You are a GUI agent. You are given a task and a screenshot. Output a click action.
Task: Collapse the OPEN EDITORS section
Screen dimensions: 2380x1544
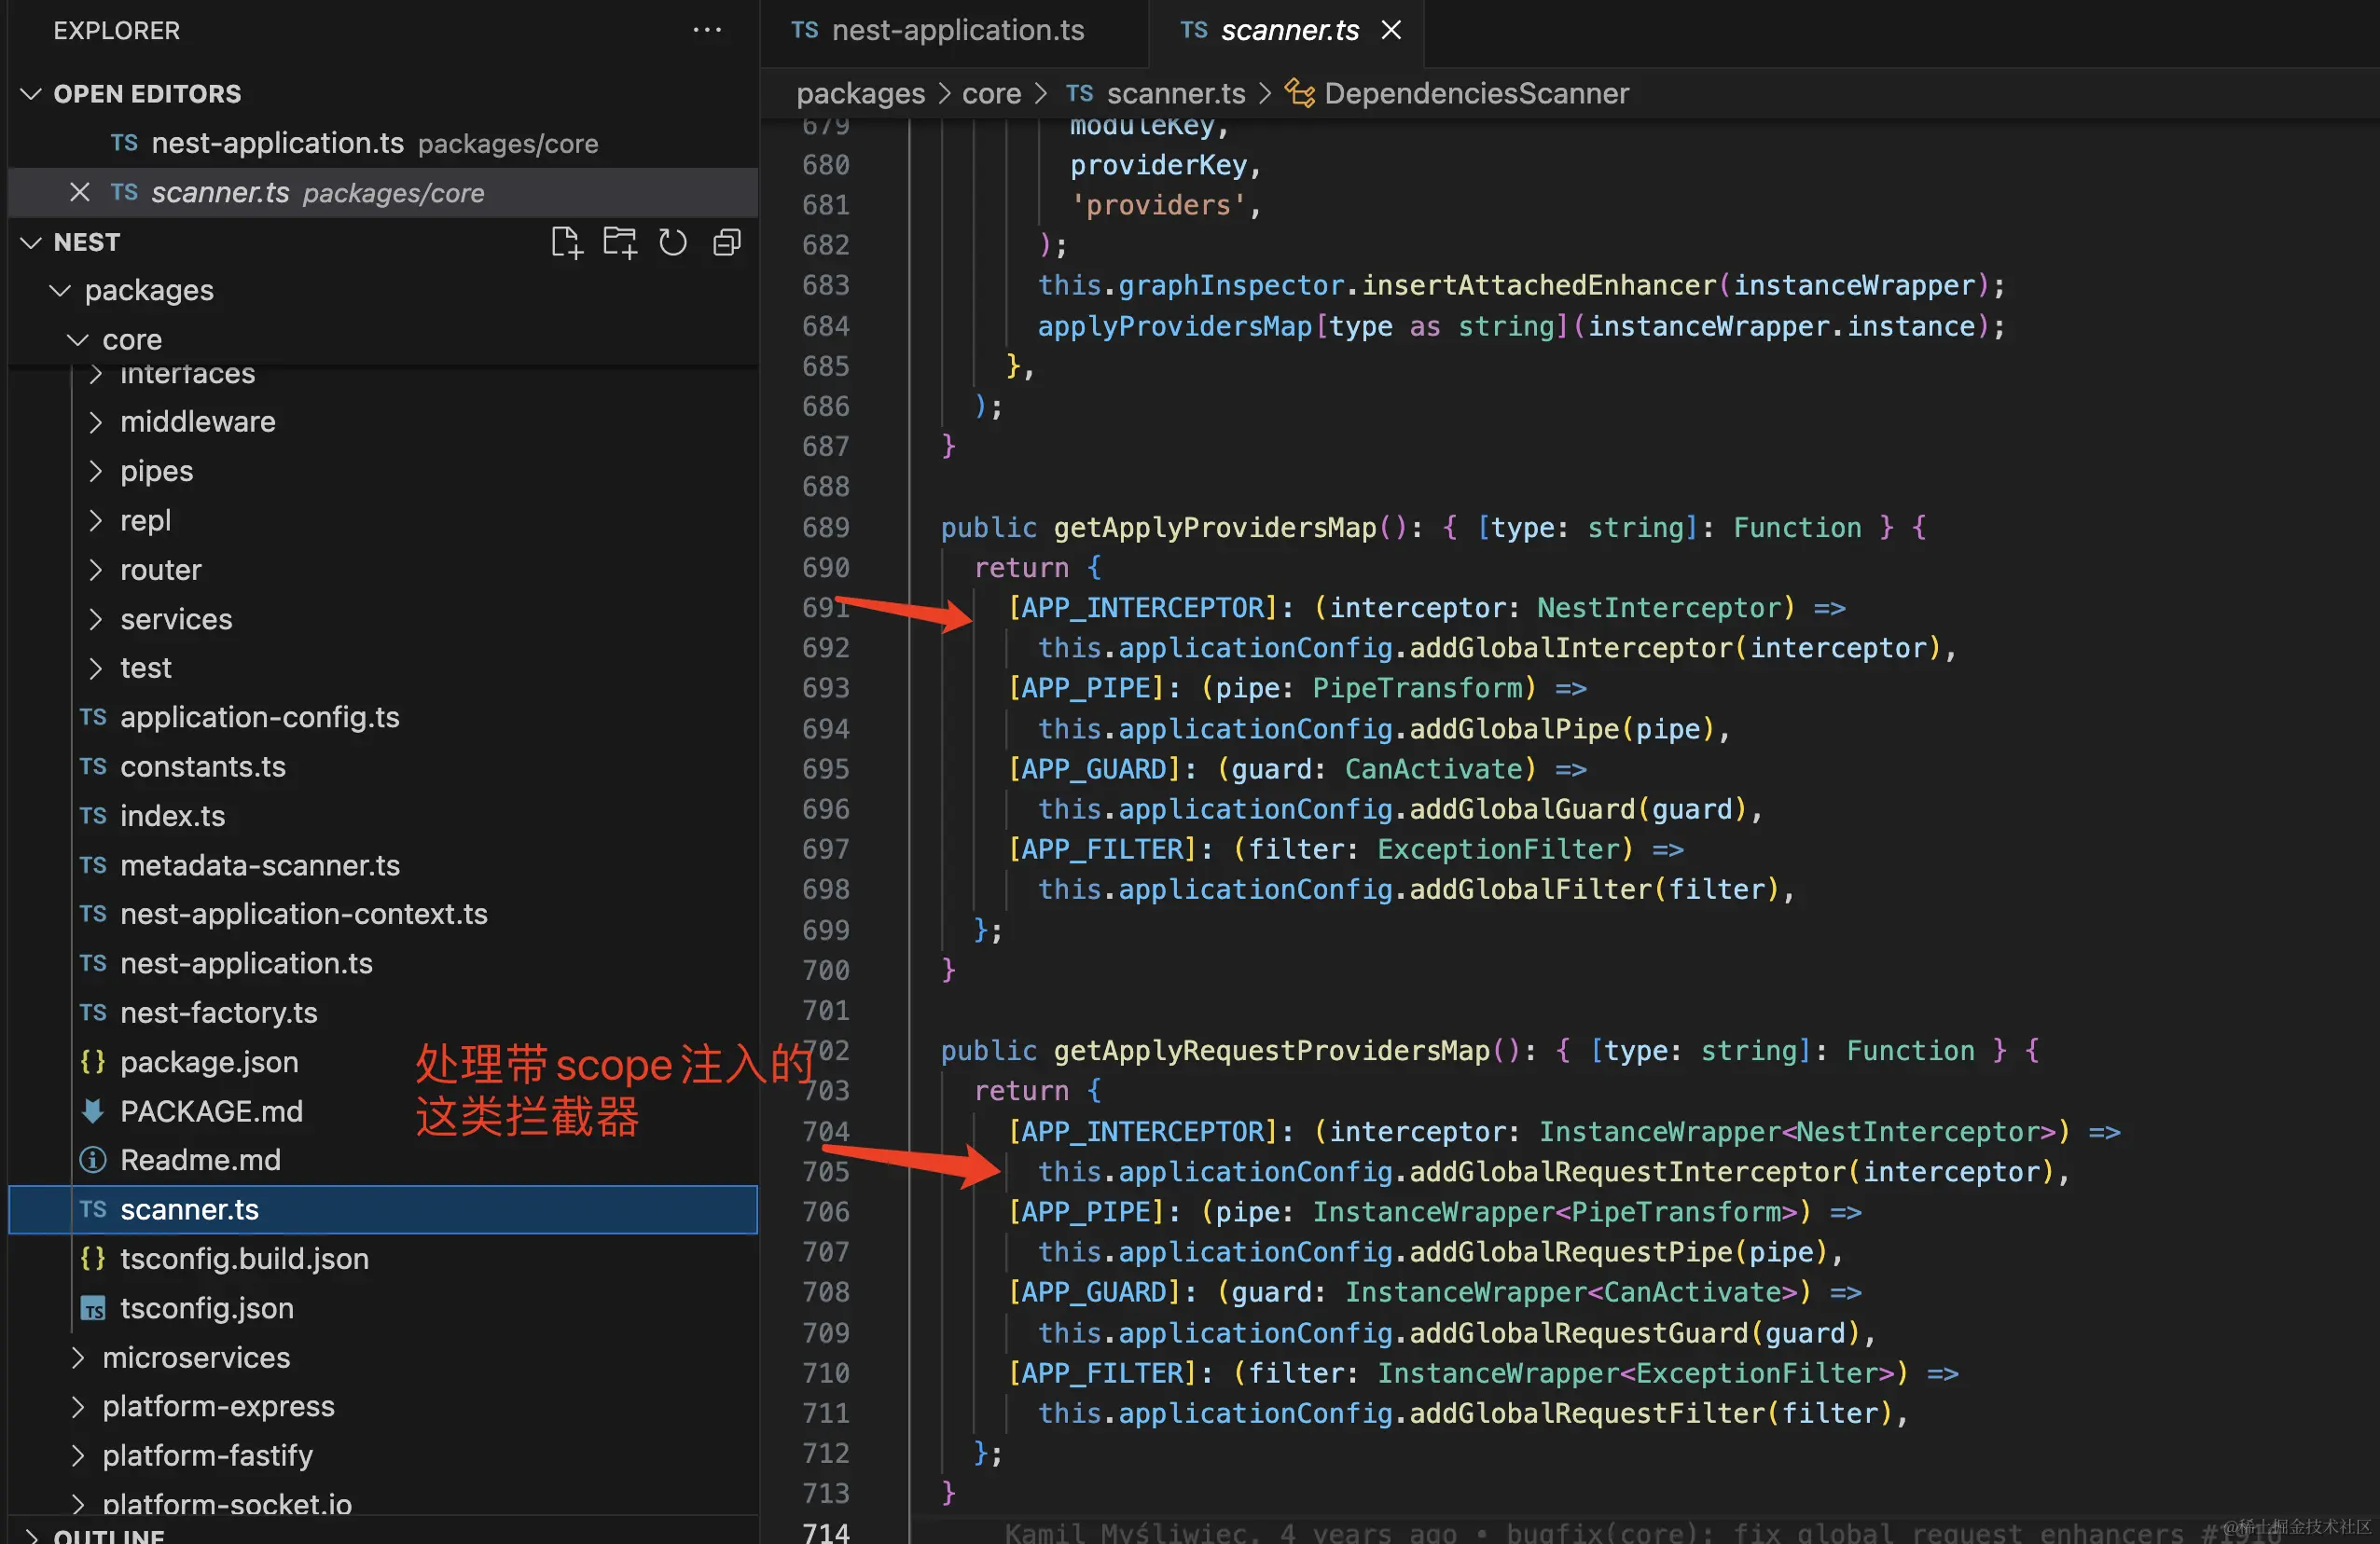[x=31, y=93]
